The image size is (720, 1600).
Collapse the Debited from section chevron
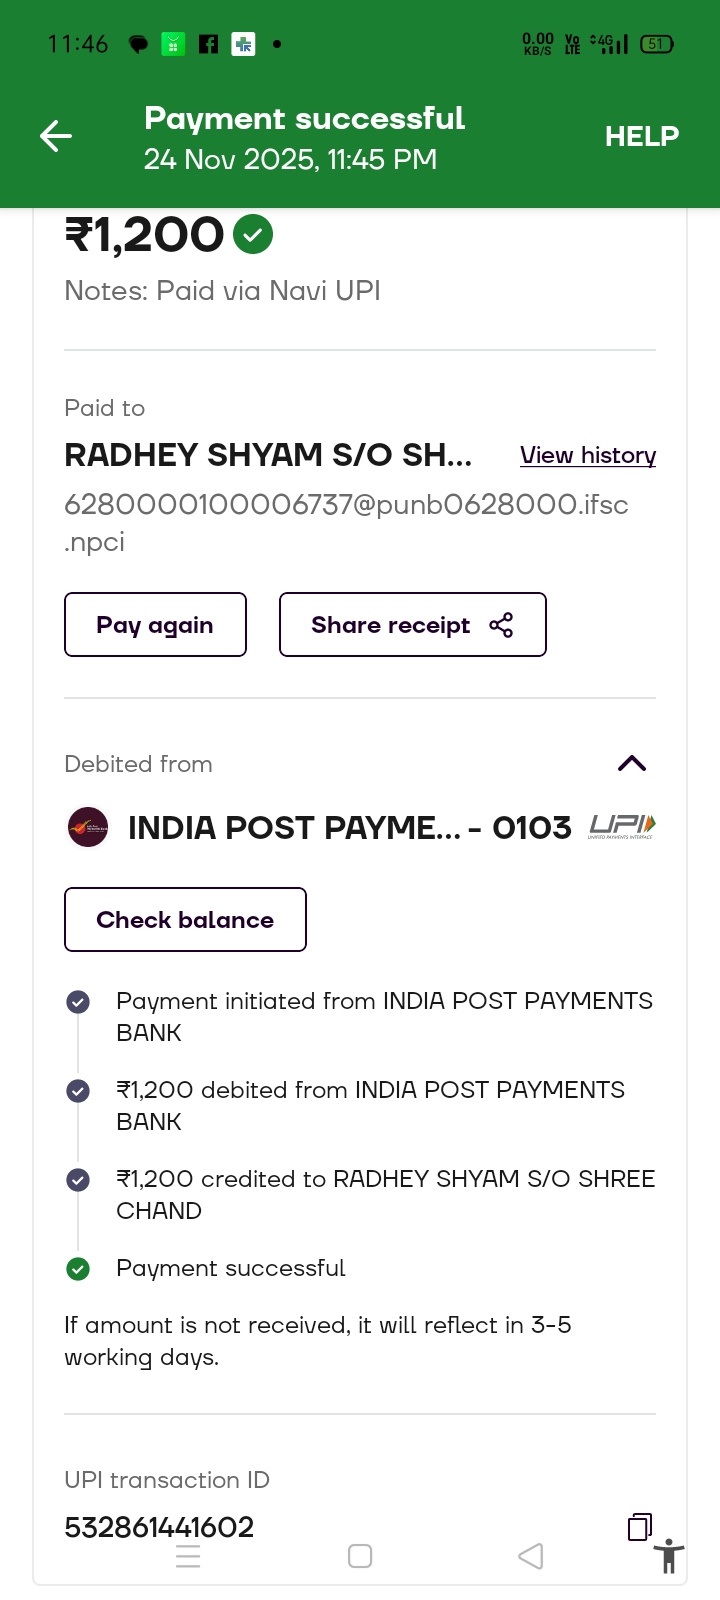[632, 764]
